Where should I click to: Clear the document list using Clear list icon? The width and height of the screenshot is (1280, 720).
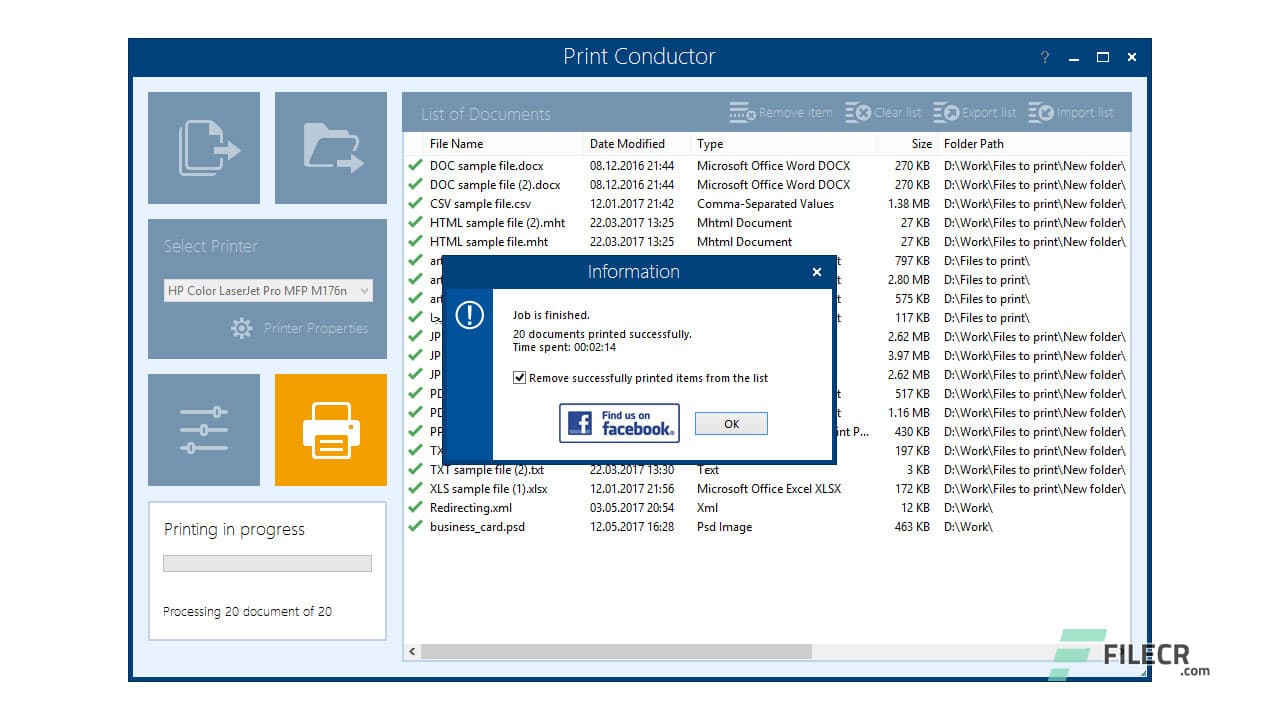pos(858,113)
